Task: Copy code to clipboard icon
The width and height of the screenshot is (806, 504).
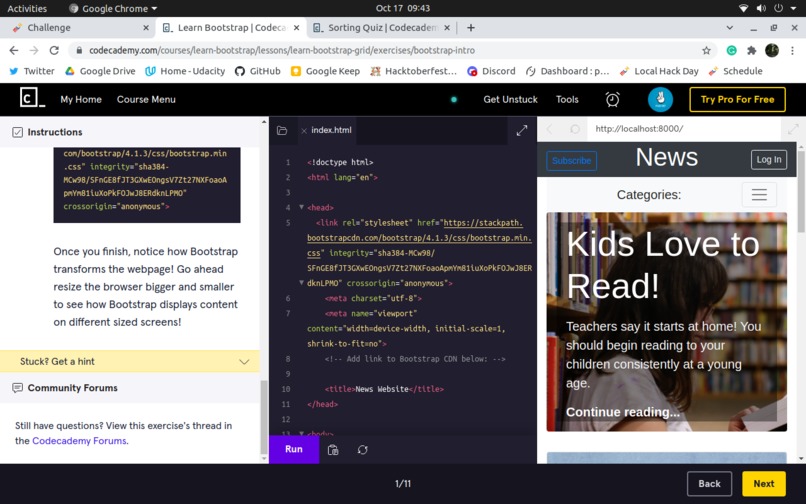Action: 333,450
